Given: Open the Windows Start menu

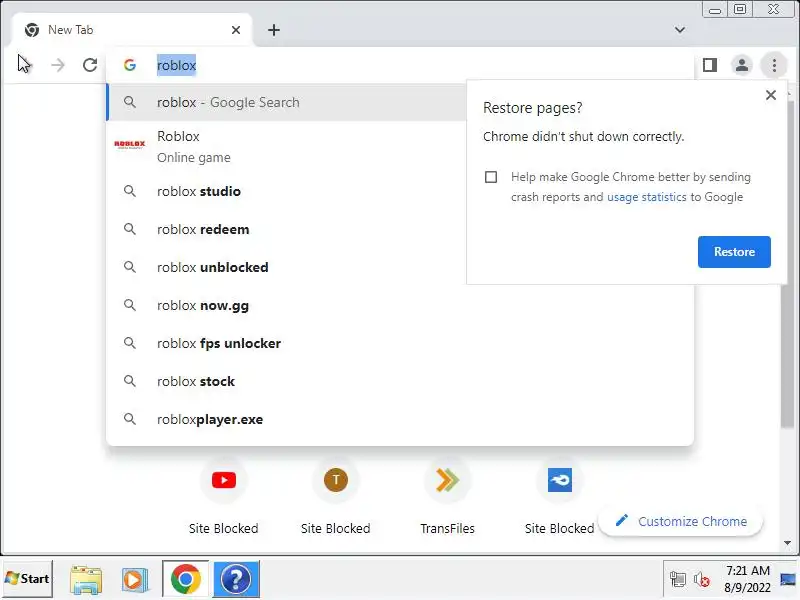Looking at the screenshot, I should point(27,579).
